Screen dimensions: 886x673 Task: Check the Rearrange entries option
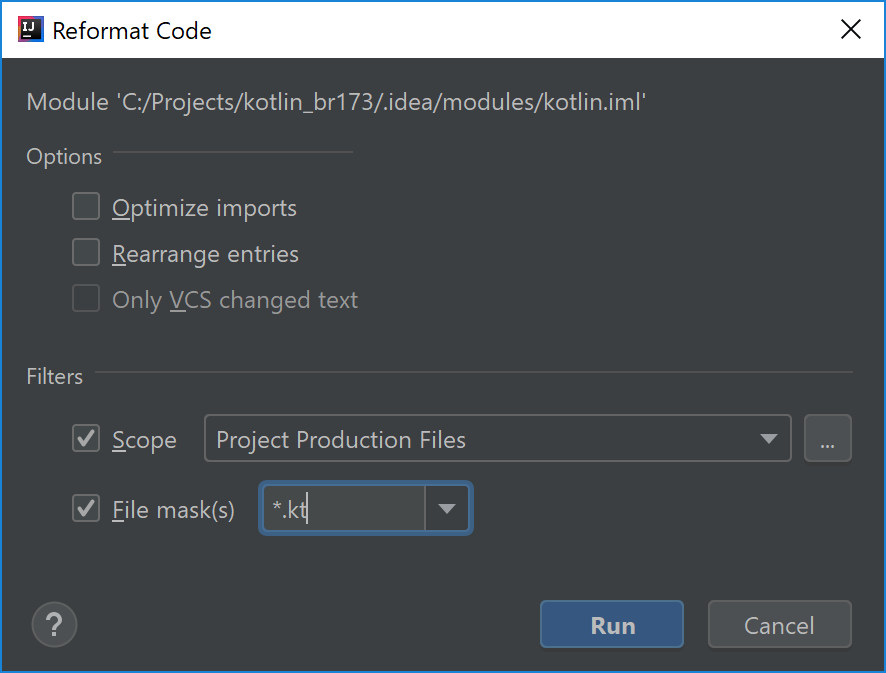85,253
